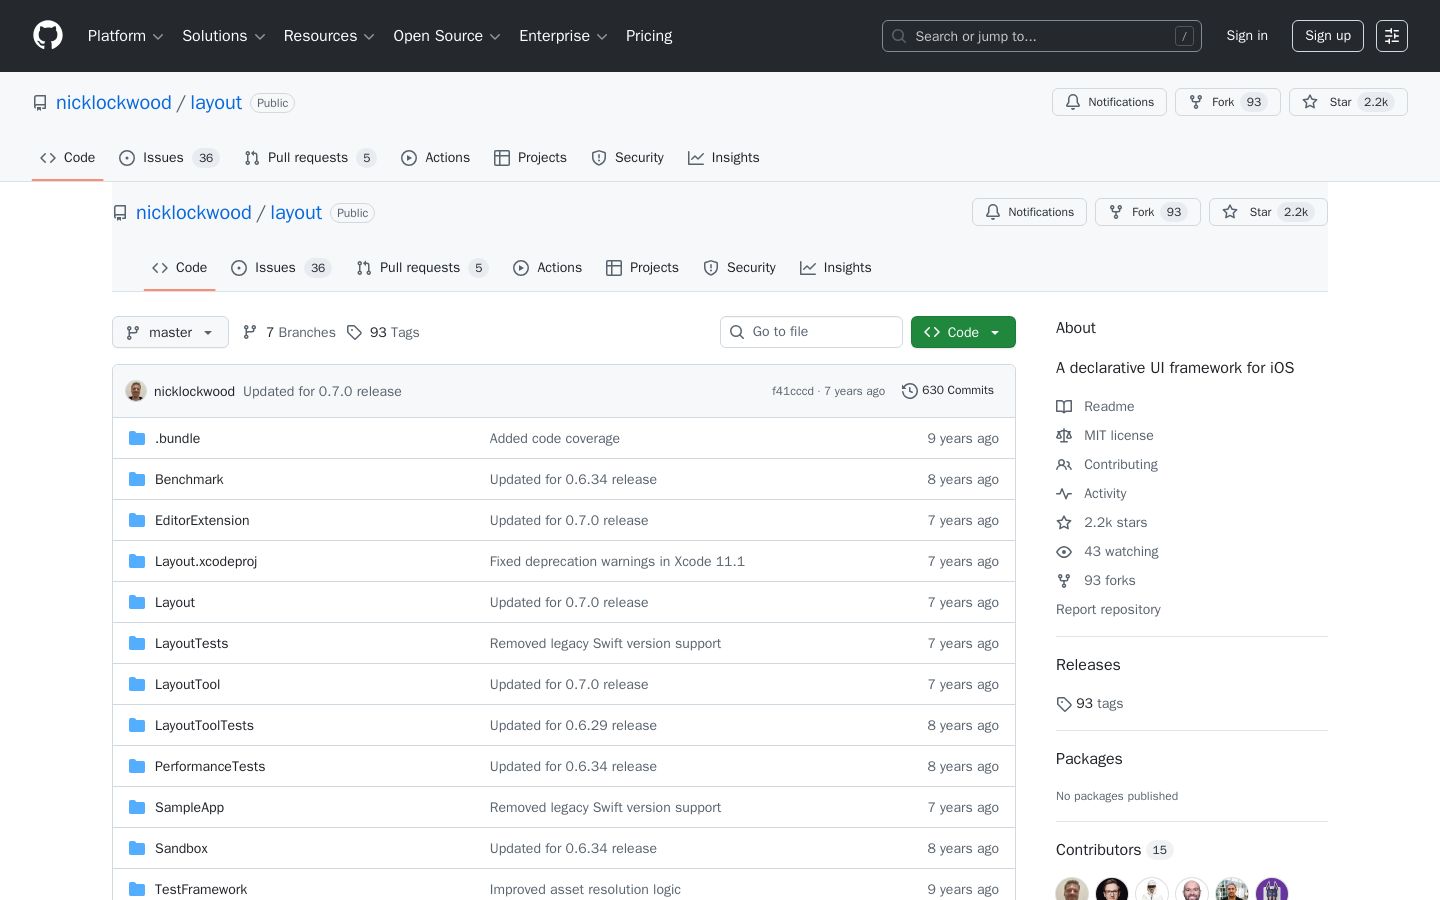Viewport: 1440px width, 900px height.
Task: Open the Releases section heading link
Action: pos(1088,665)
